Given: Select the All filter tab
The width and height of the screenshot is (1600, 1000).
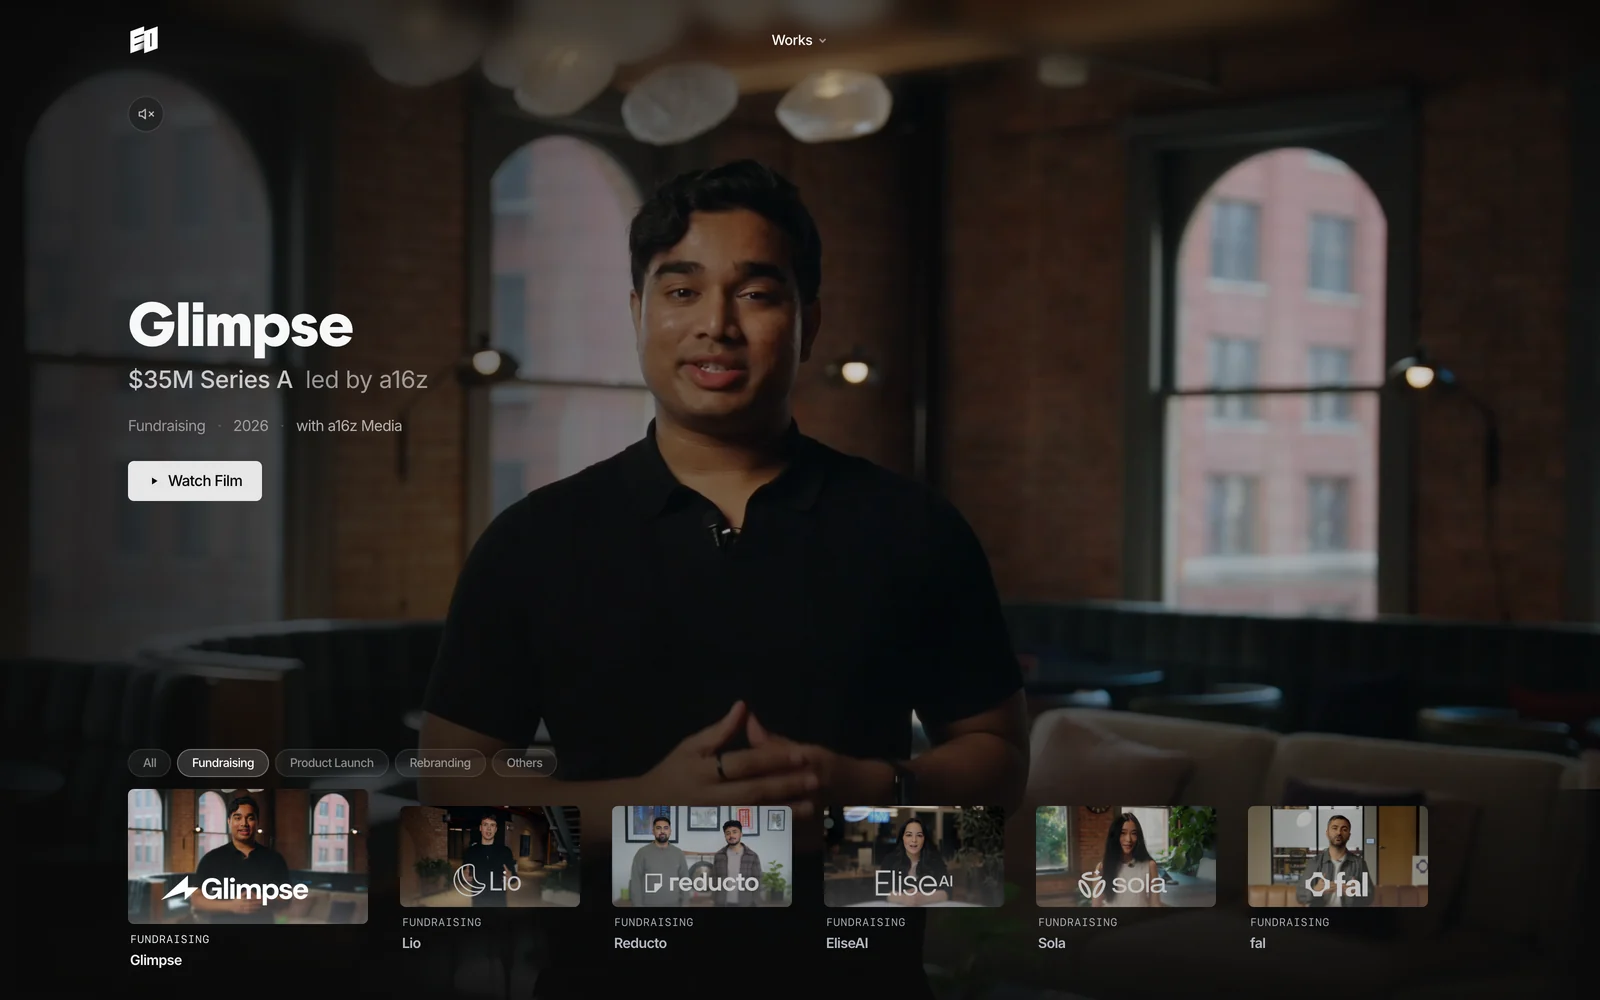Looking at the screenshot, I should coord(150,763).
